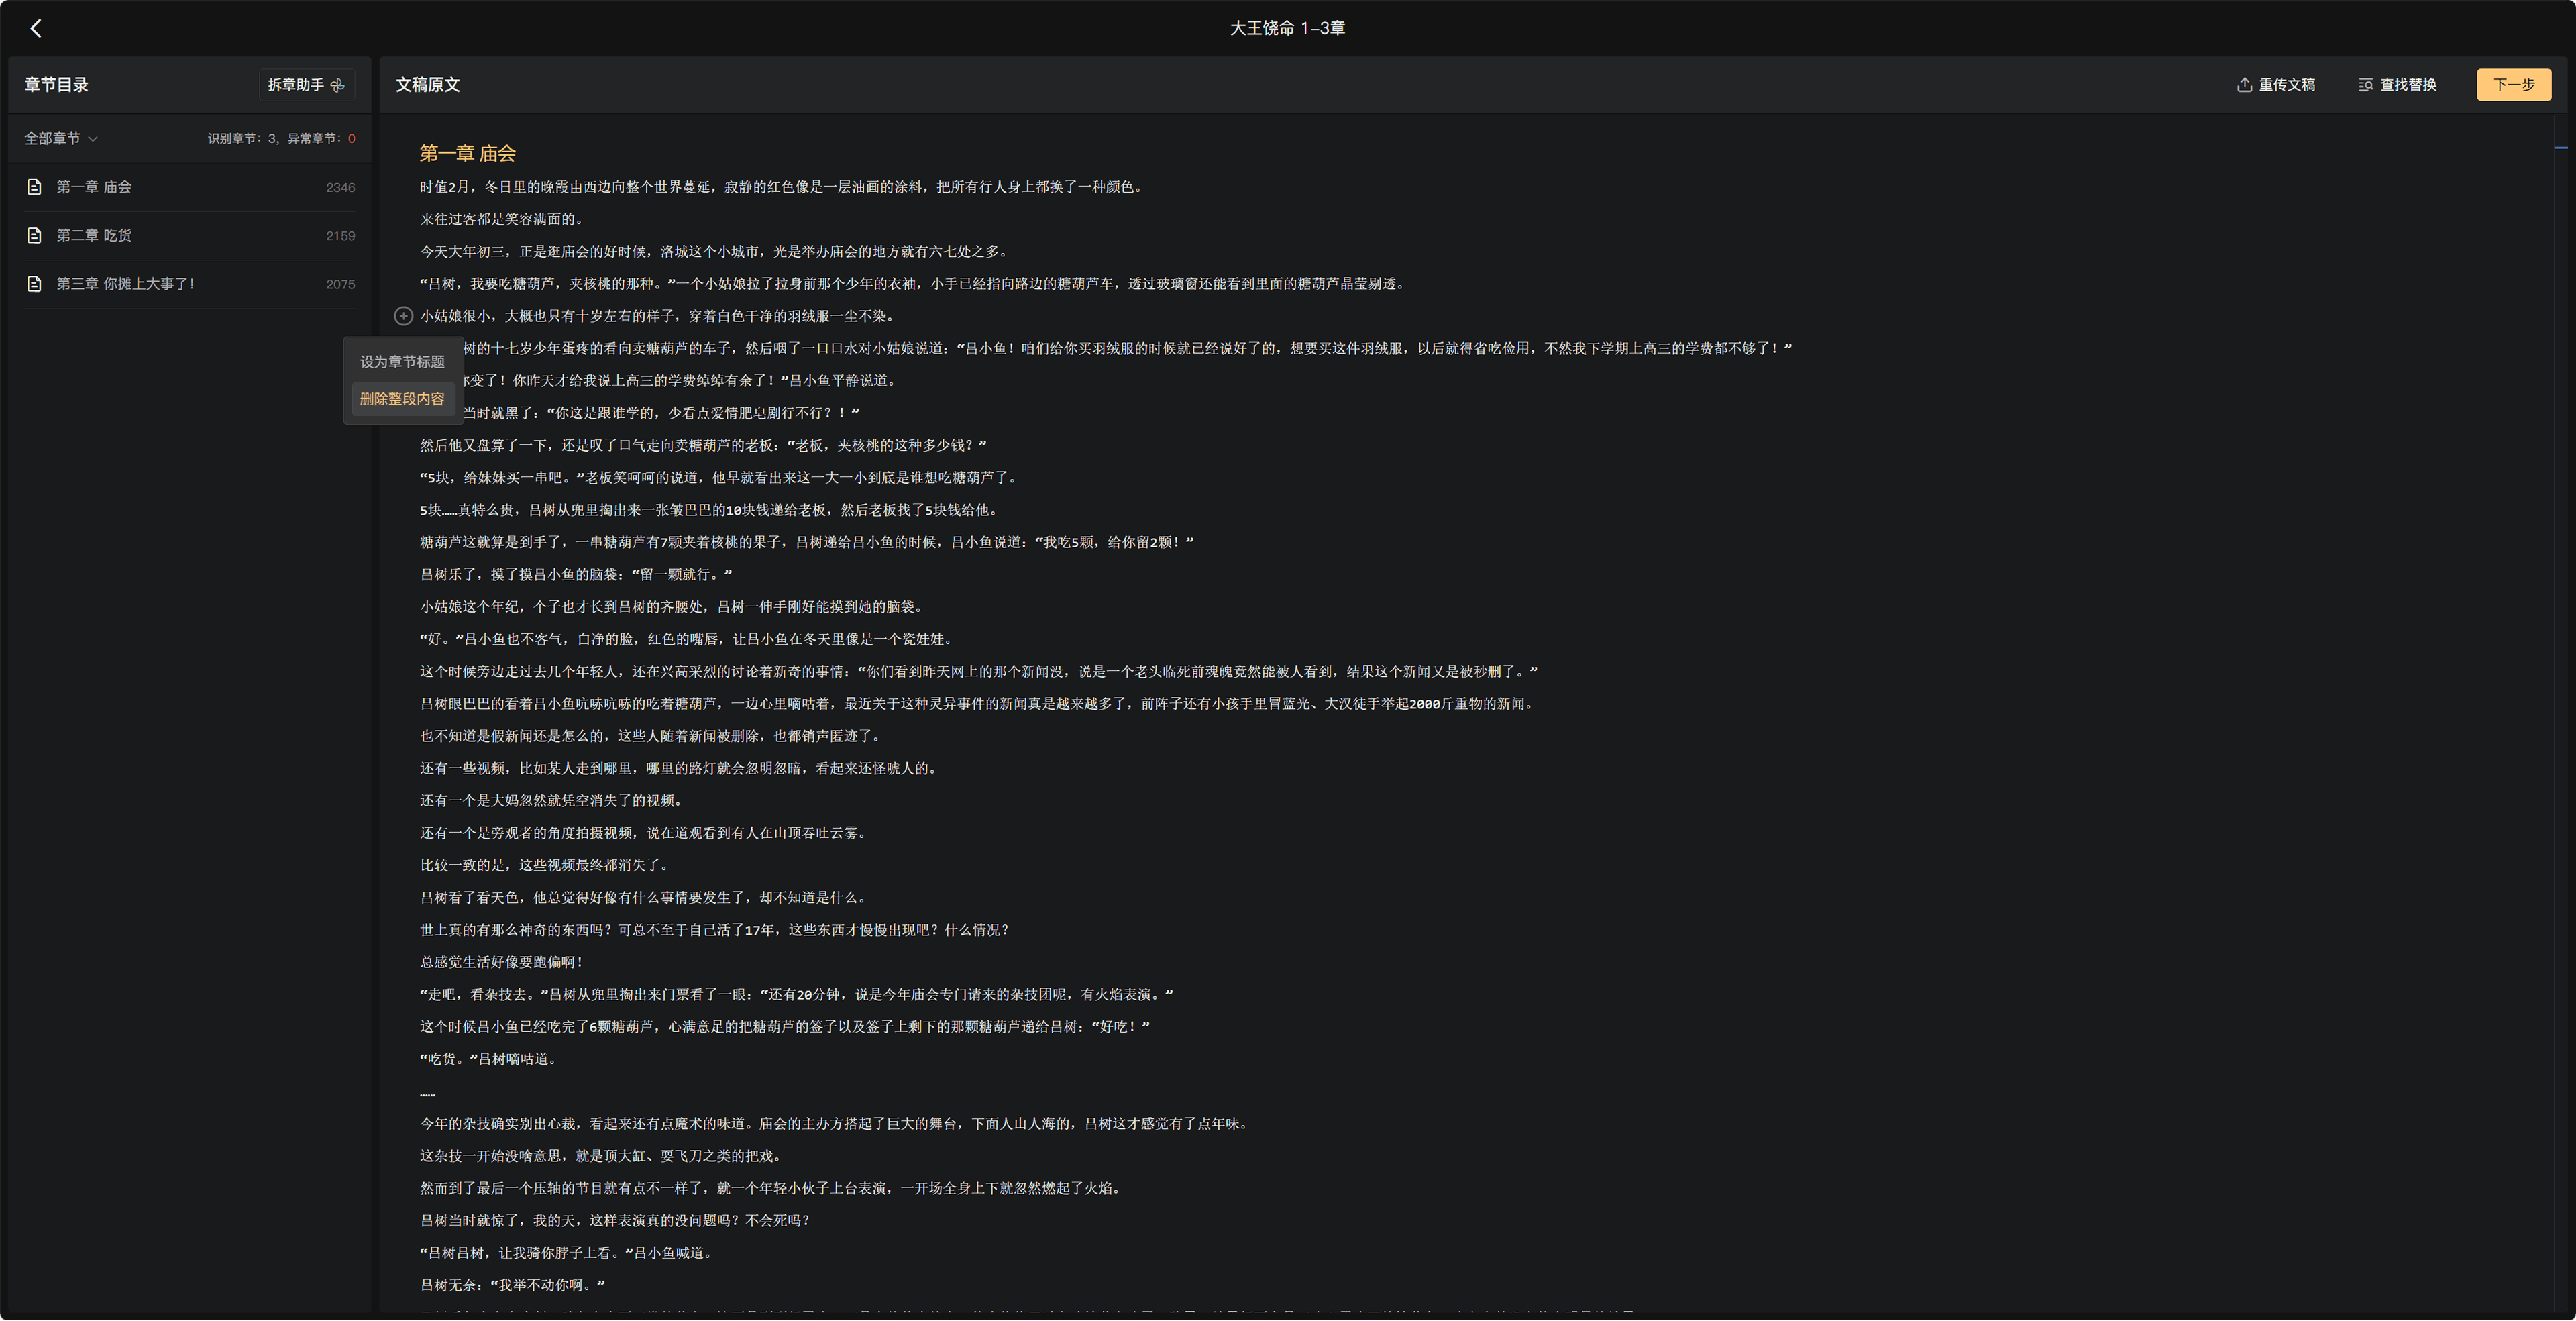Open the 拆章助手 chapter split helper

point(306,85)
